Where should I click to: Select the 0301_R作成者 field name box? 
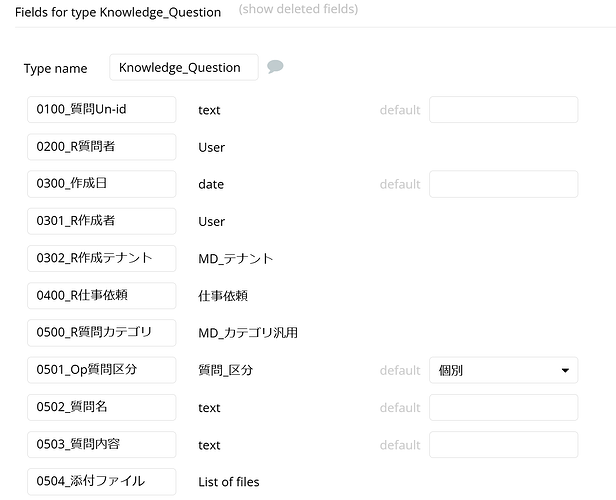(101, 221)
